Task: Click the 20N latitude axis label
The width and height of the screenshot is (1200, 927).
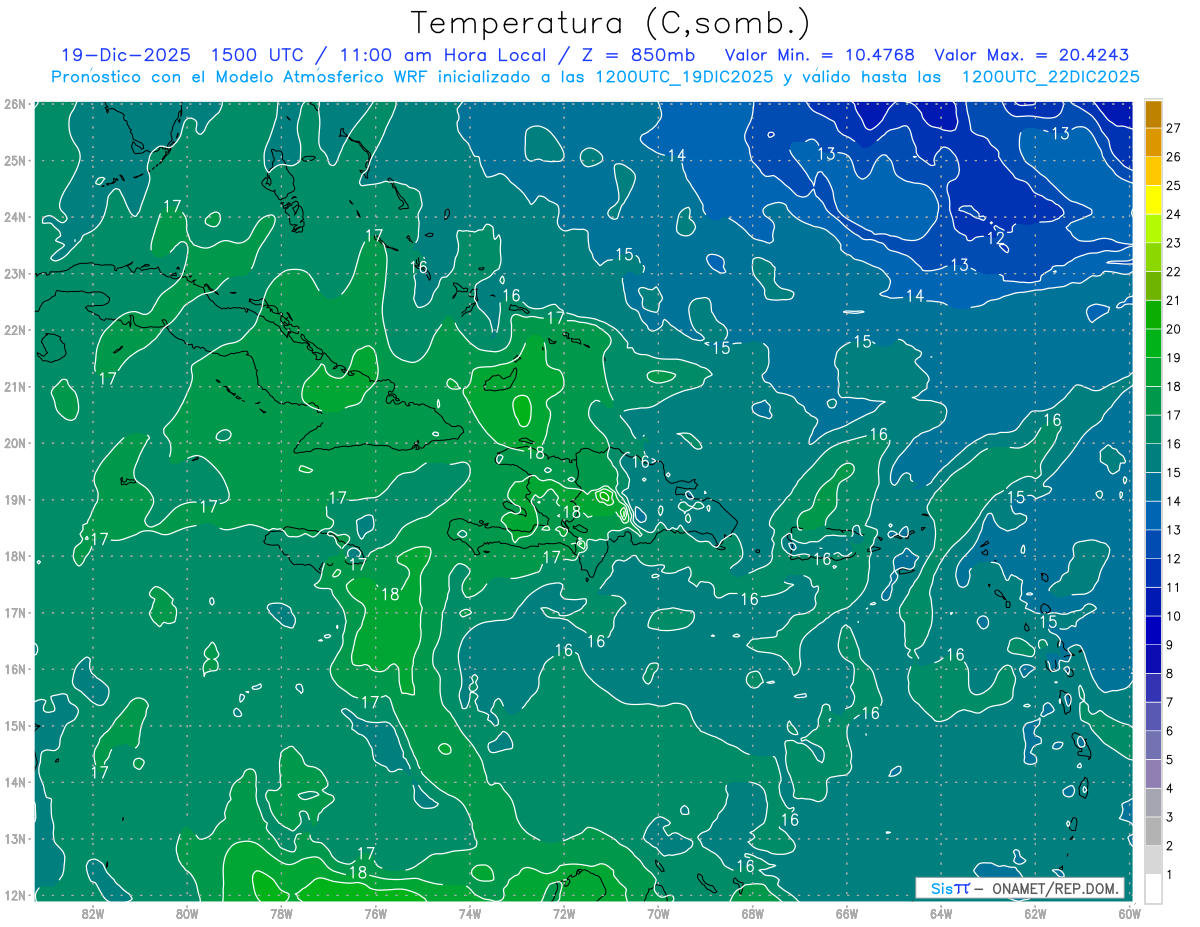Action: click(x=14, y=443)
